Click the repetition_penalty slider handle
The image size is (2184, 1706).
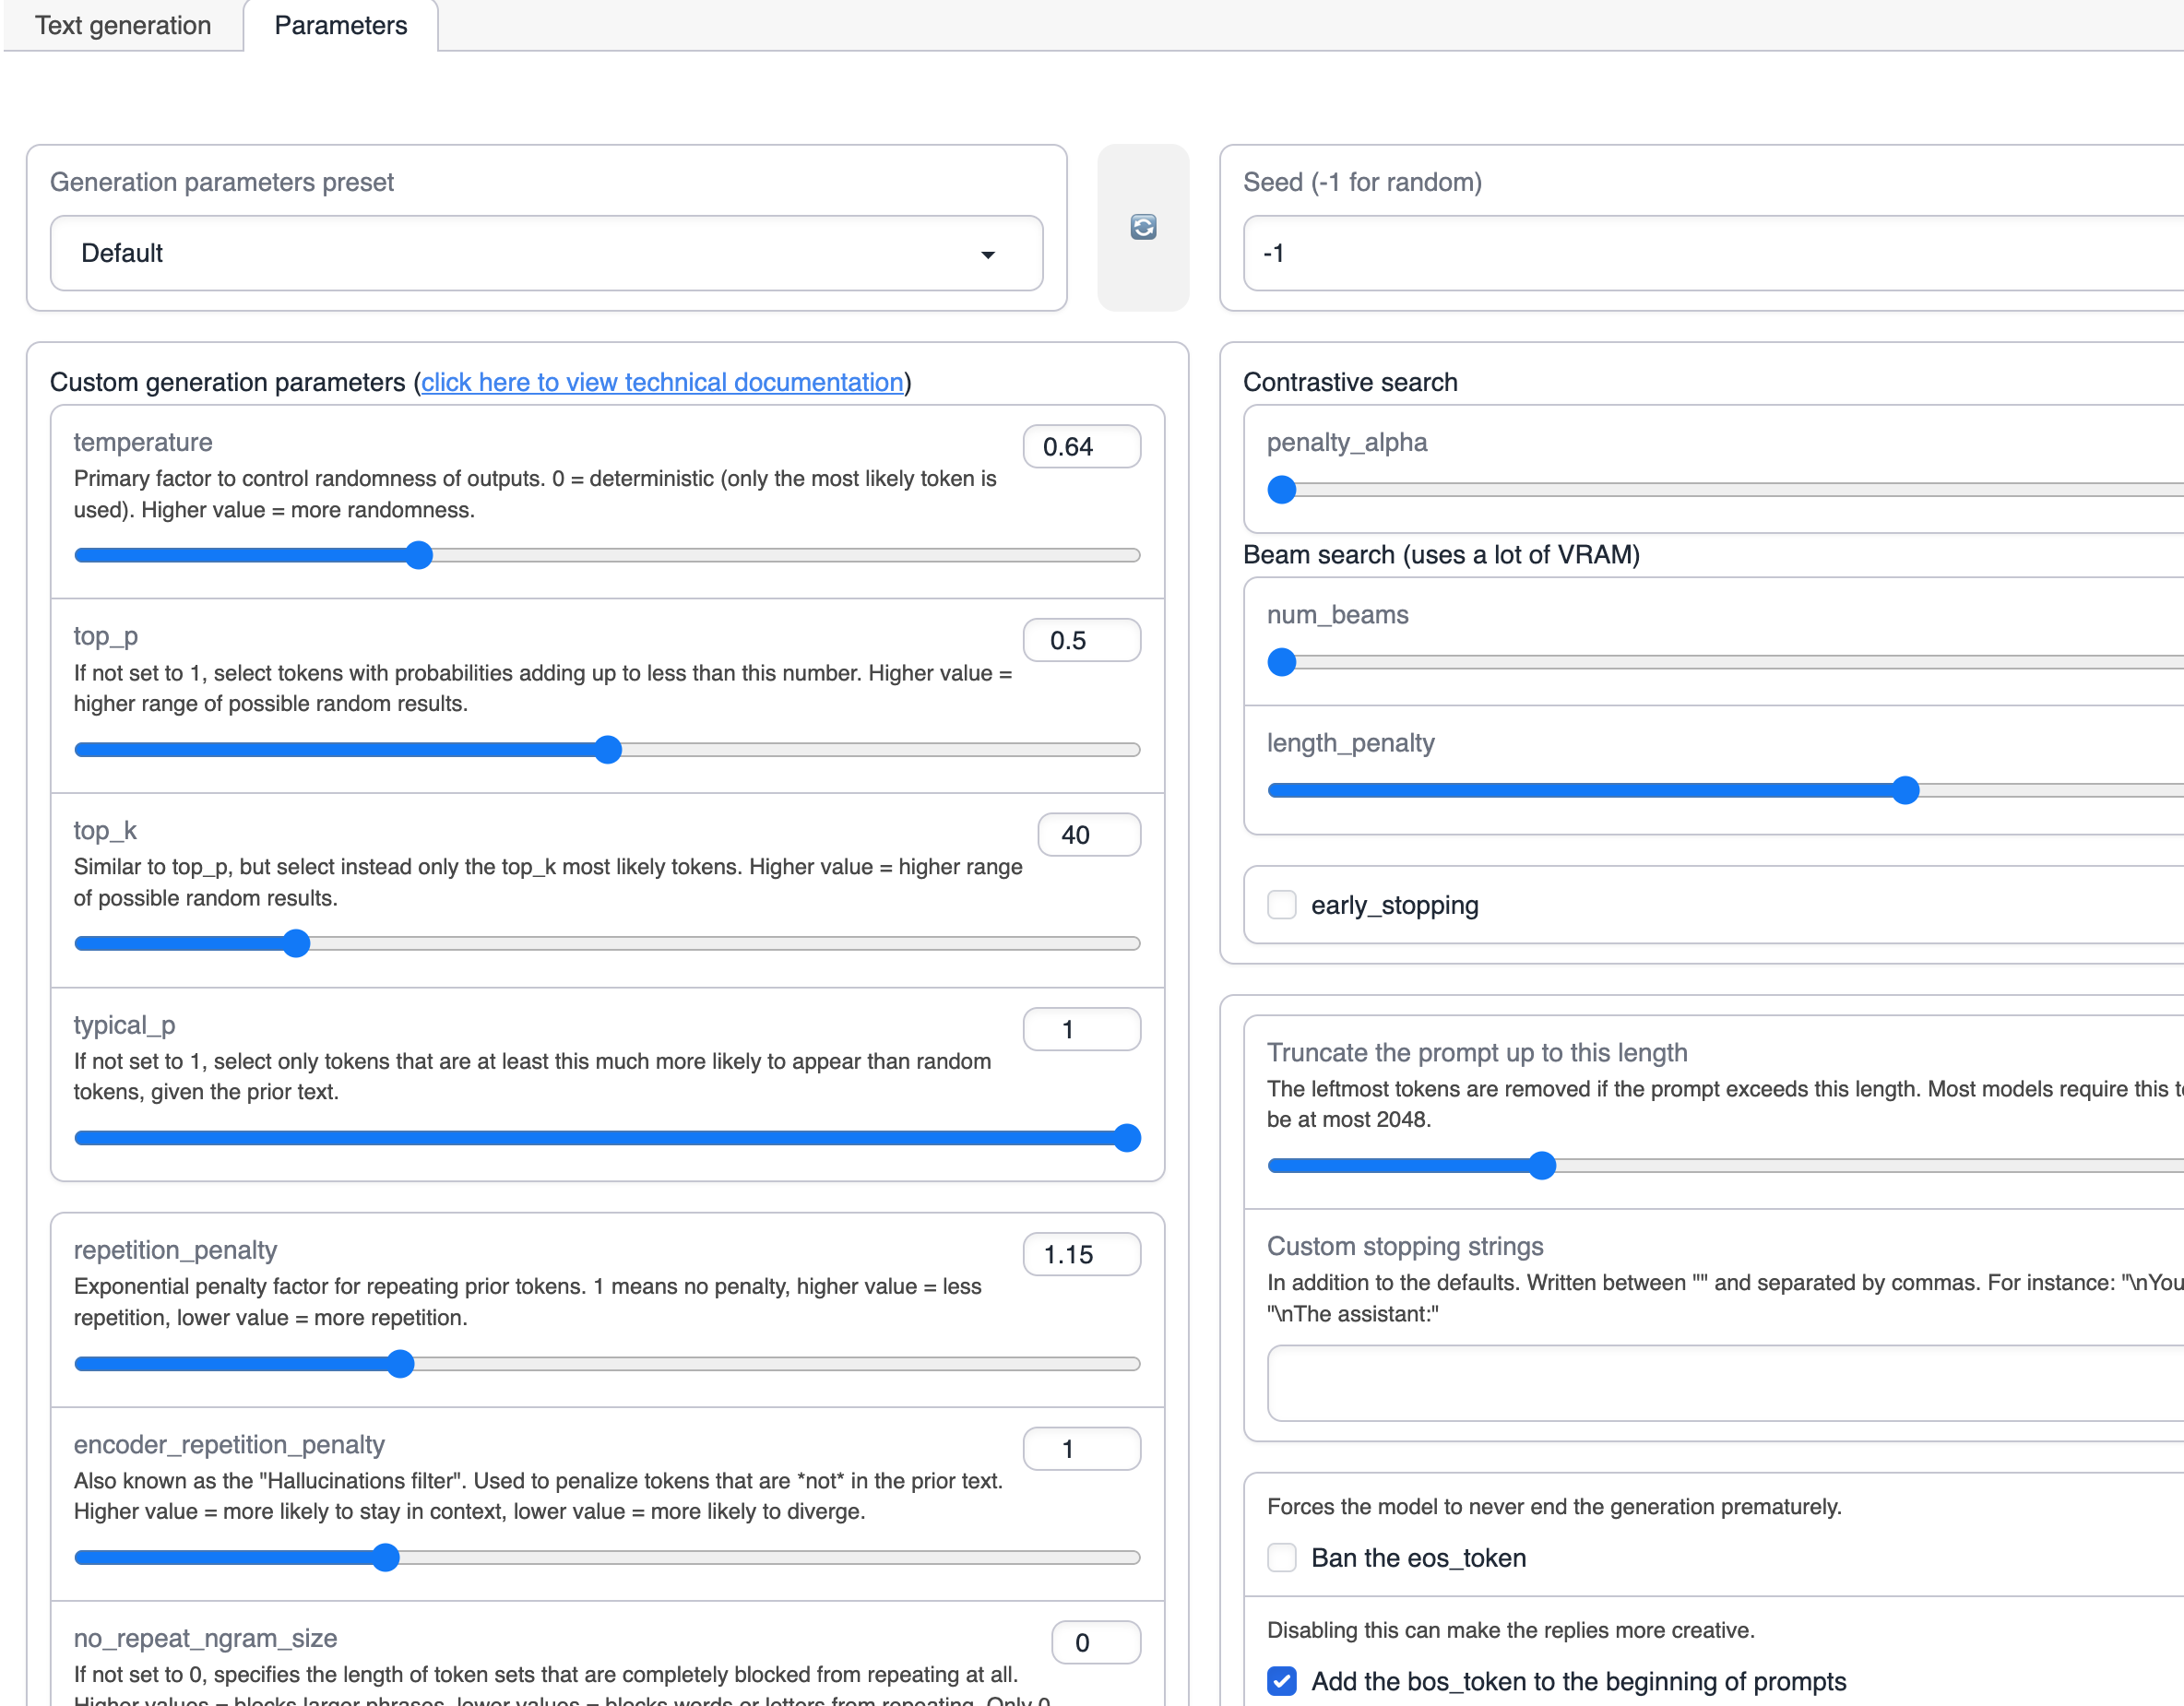(x=400, y=1363)
